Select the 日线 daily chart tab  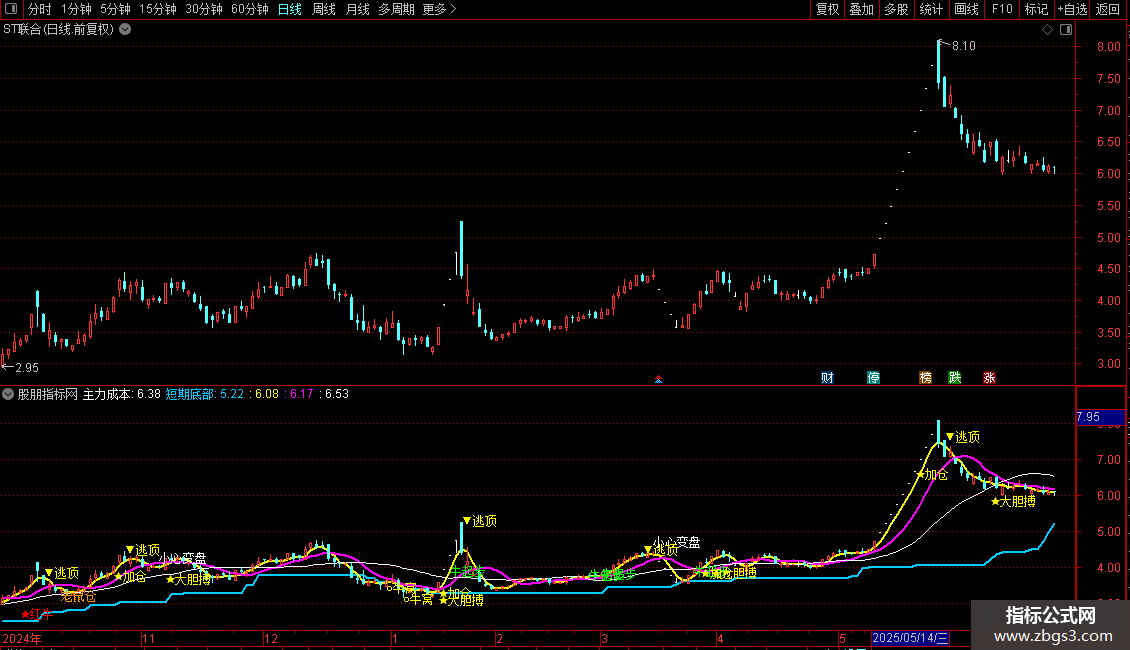[x=290, y=9]
